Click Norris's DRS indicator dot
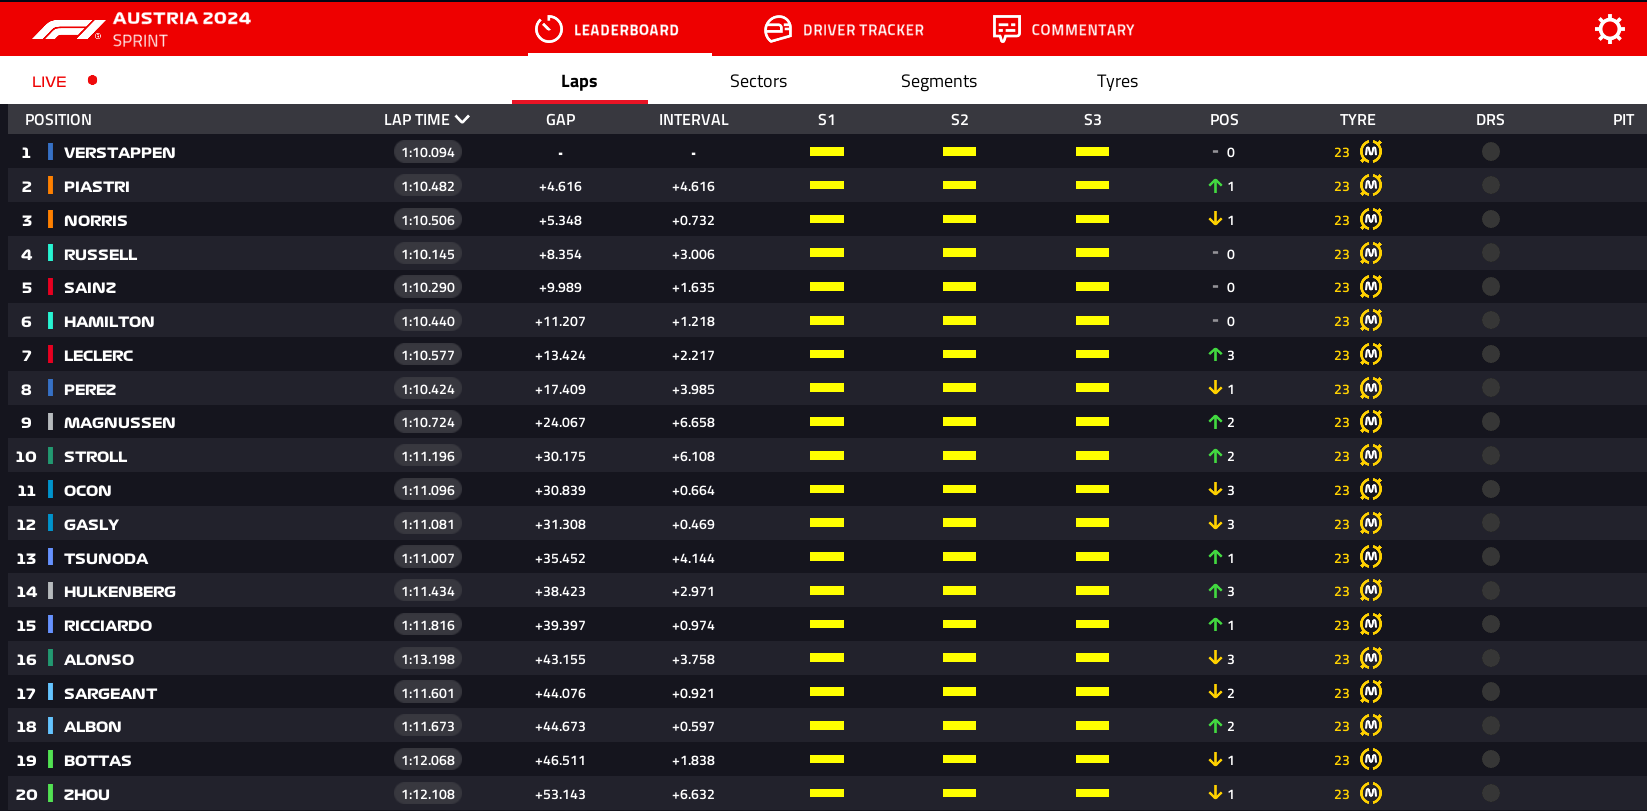1647x811 pixels. (x=1491, y=220)
